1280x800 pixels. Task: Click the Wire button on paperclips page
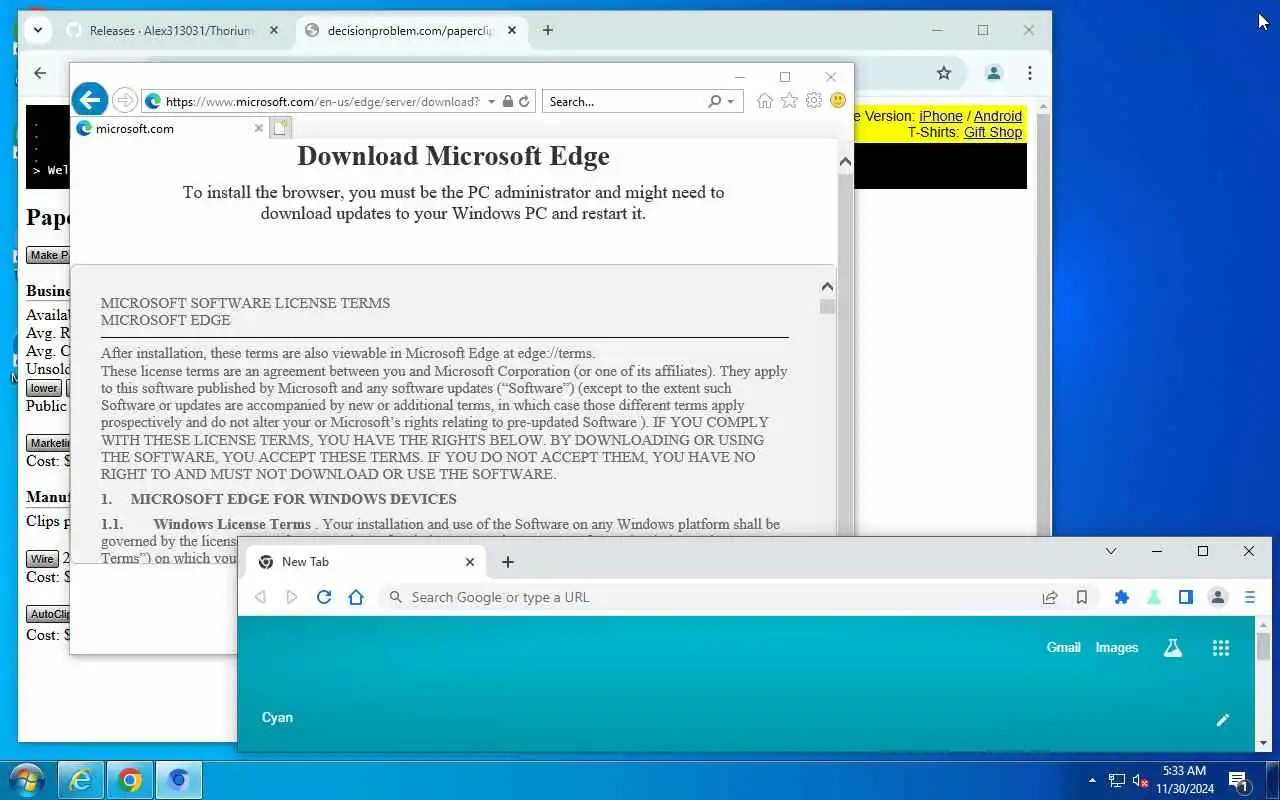click(42, 559)
